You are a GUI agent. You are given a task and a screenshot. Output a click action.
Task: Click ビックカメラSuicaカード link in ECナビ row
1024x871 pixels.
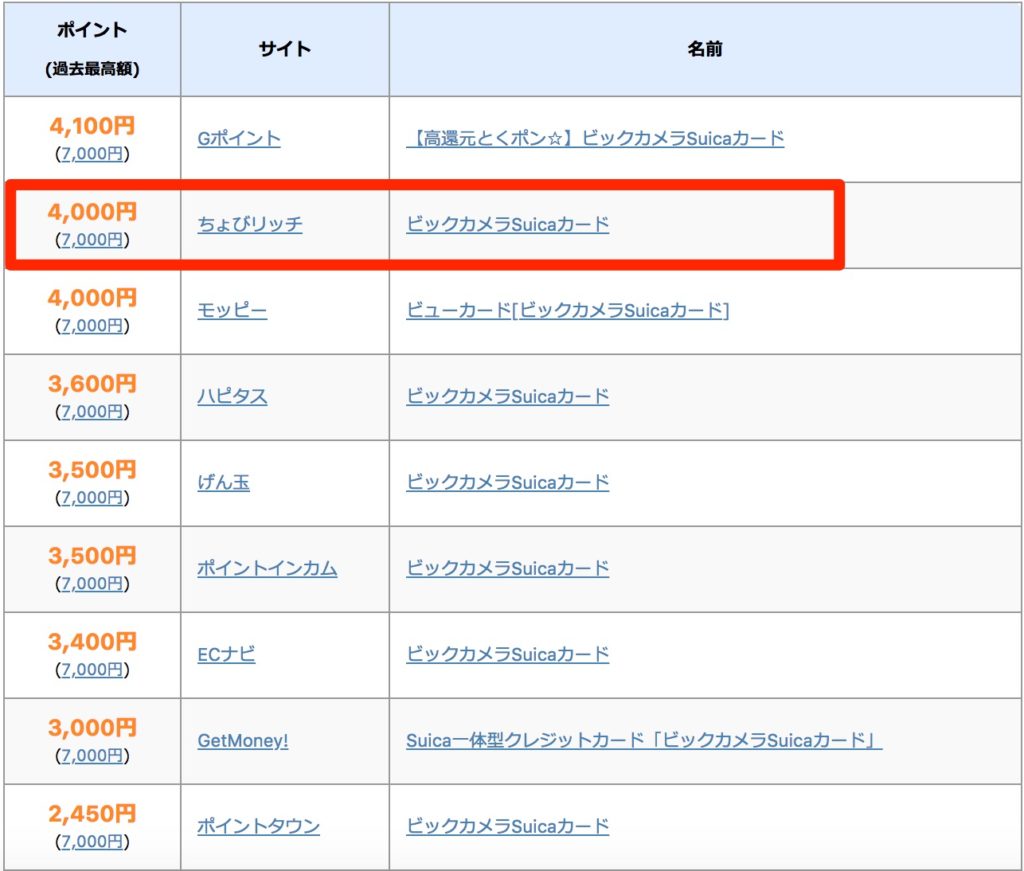(507, 654)
